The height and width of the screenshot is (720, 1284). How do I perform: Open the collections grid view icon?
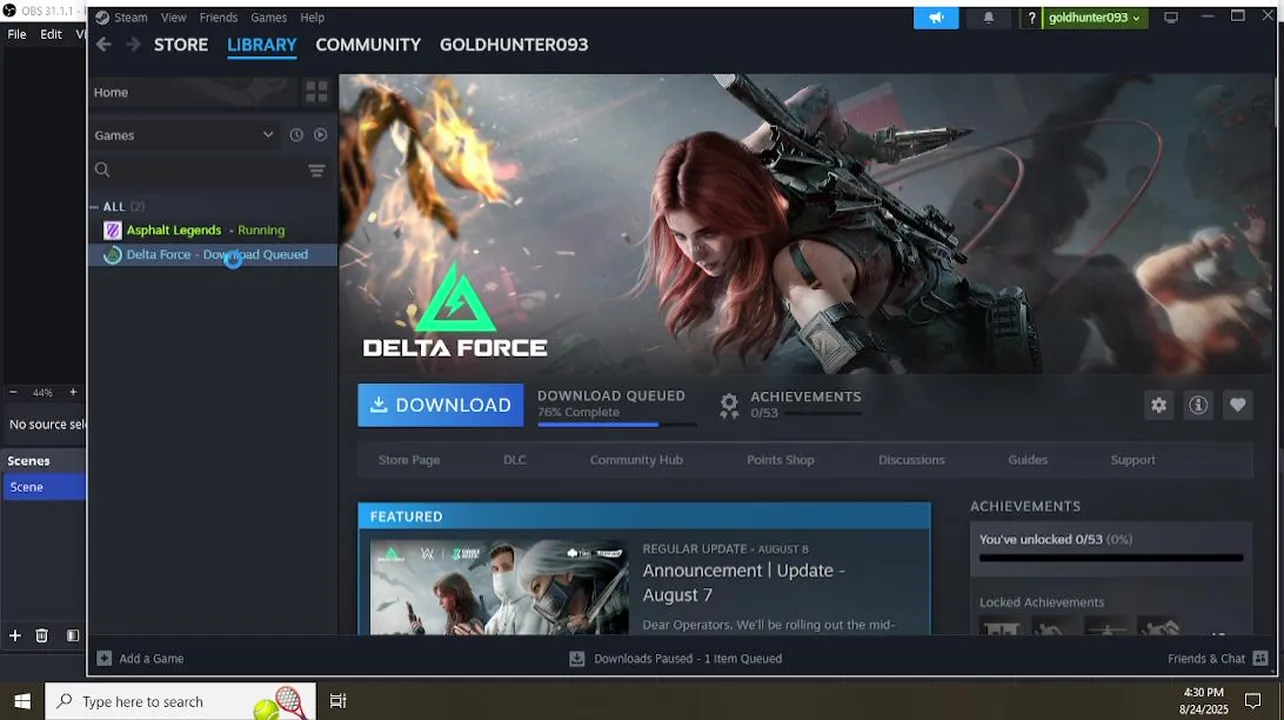tap(316, 92)
